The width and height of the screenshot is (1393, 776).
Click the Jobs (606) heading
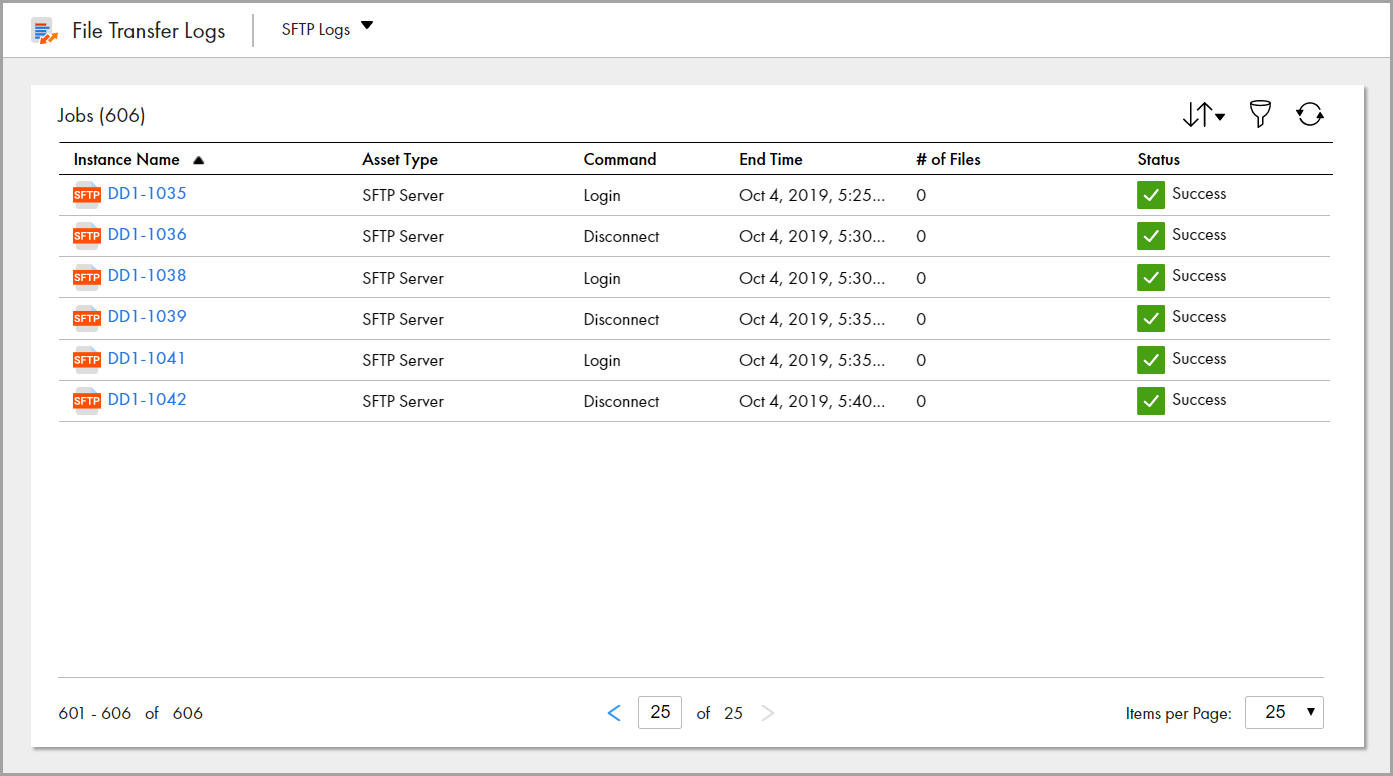(x=102, y=115)
